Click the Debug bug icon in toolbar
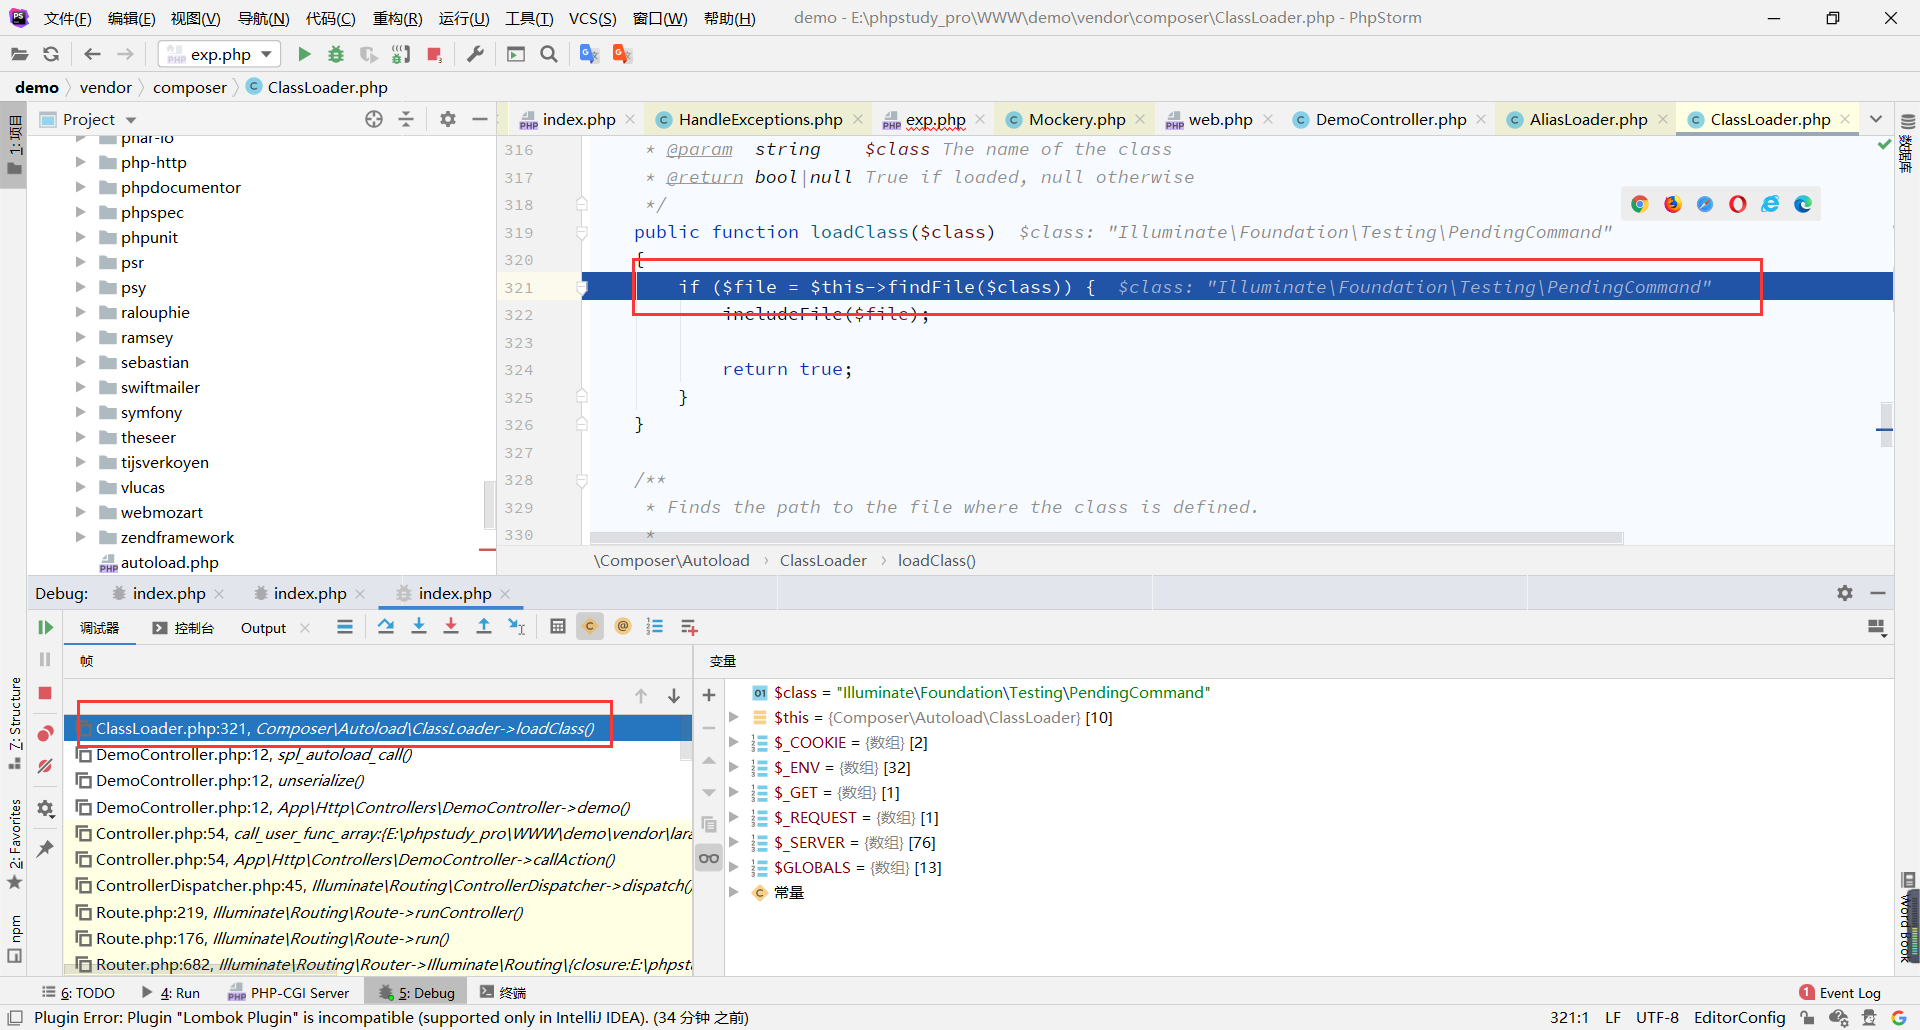Image resolution: width=1920 pixels, height=1030 pixels. coord(336,54)
